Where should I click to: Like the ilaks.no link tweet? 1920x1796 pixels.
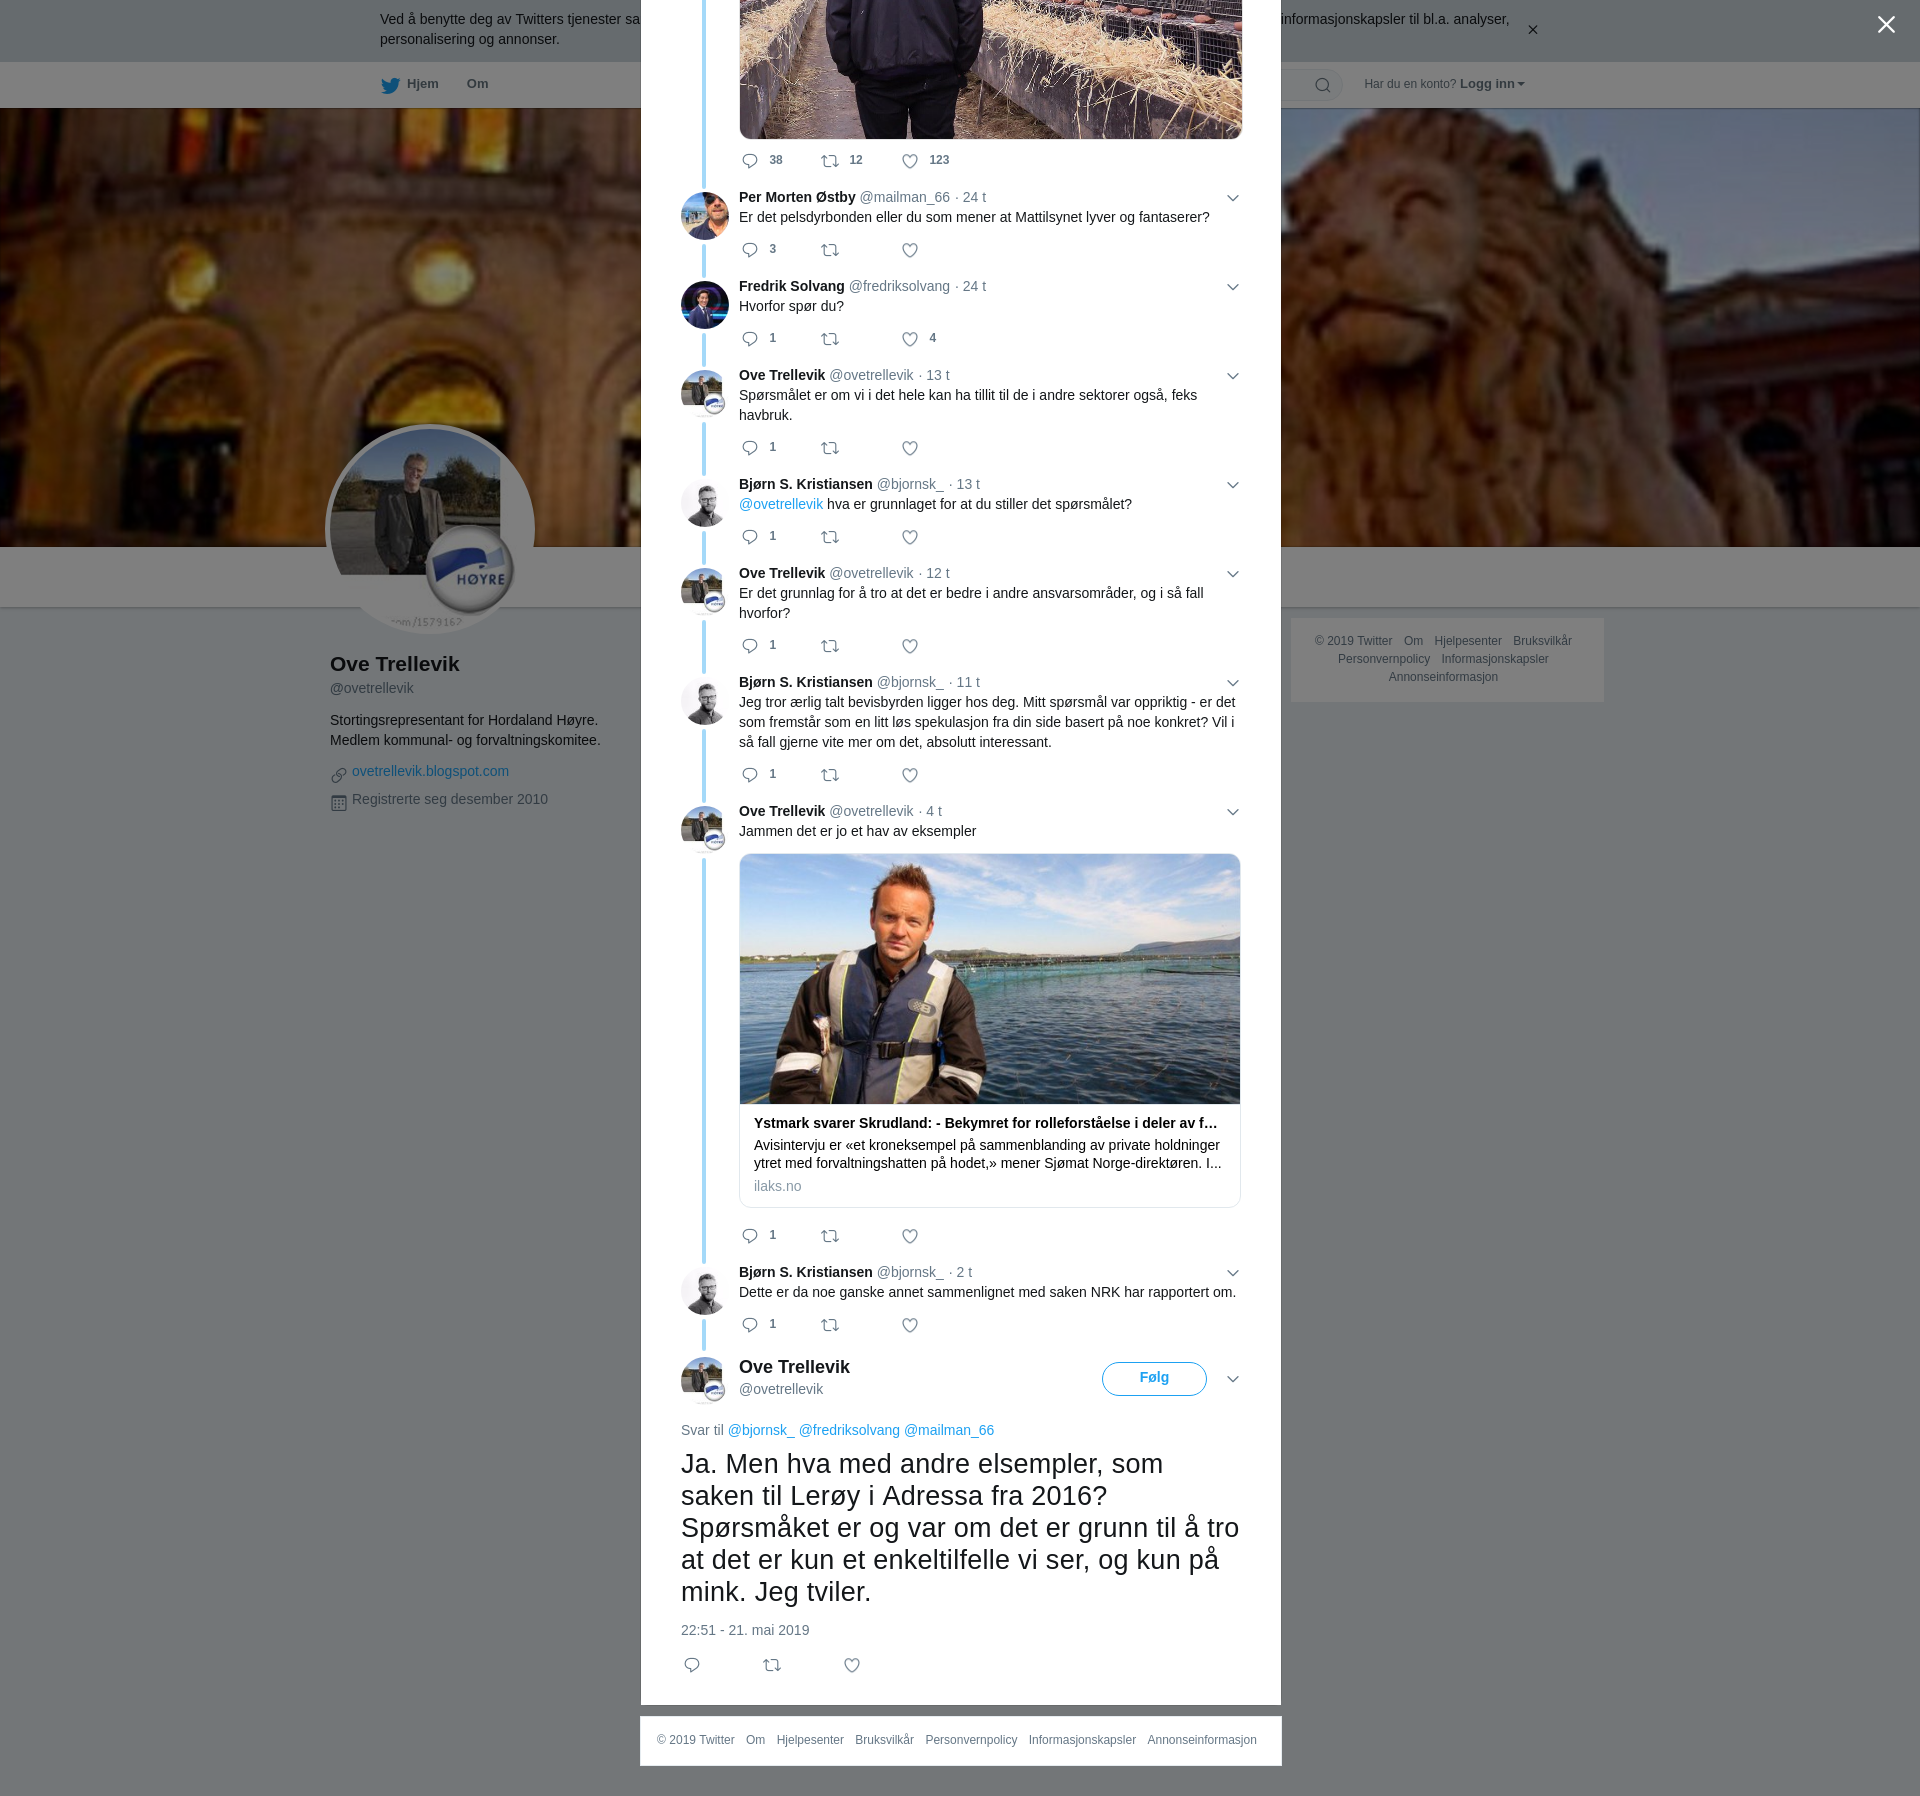click(909, 1236)
